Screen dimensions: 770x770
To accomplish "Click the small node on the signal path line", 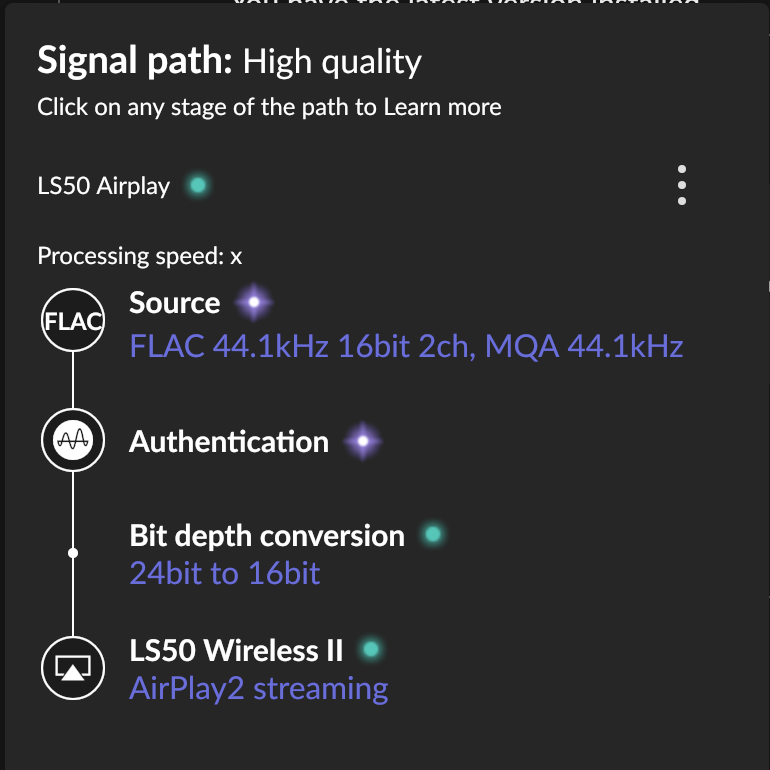I will (x=73, y=553).
